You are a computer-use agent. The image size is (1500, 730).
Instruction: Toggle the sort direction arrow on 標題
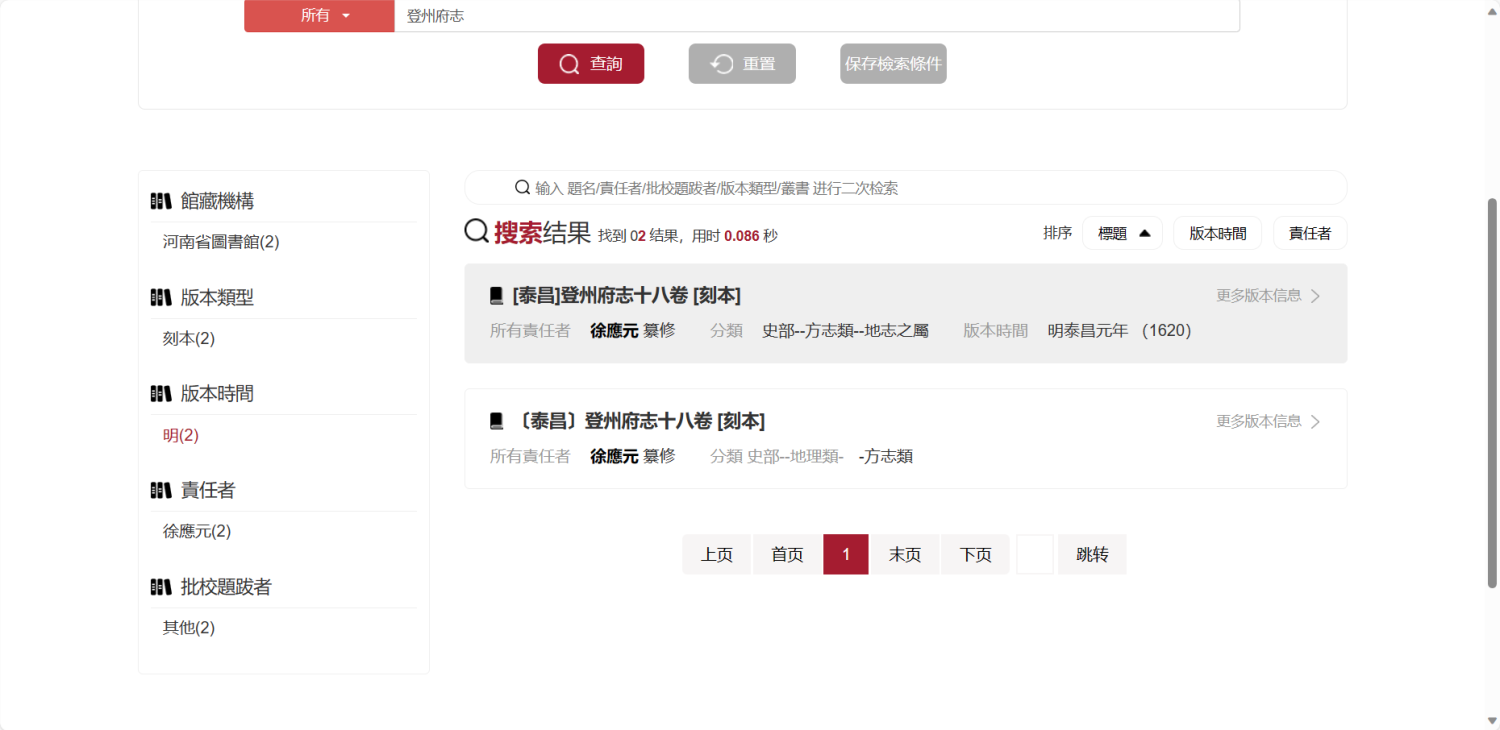[x=1144, y=232]
